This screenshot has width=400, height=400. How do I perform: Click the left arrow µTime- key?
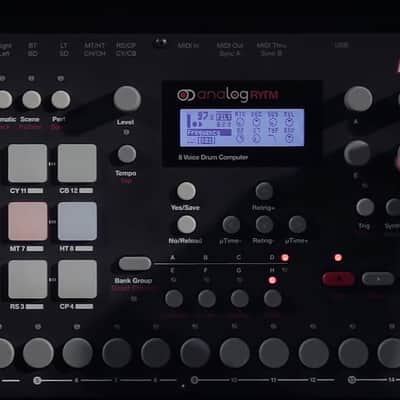tap(231, 224)
